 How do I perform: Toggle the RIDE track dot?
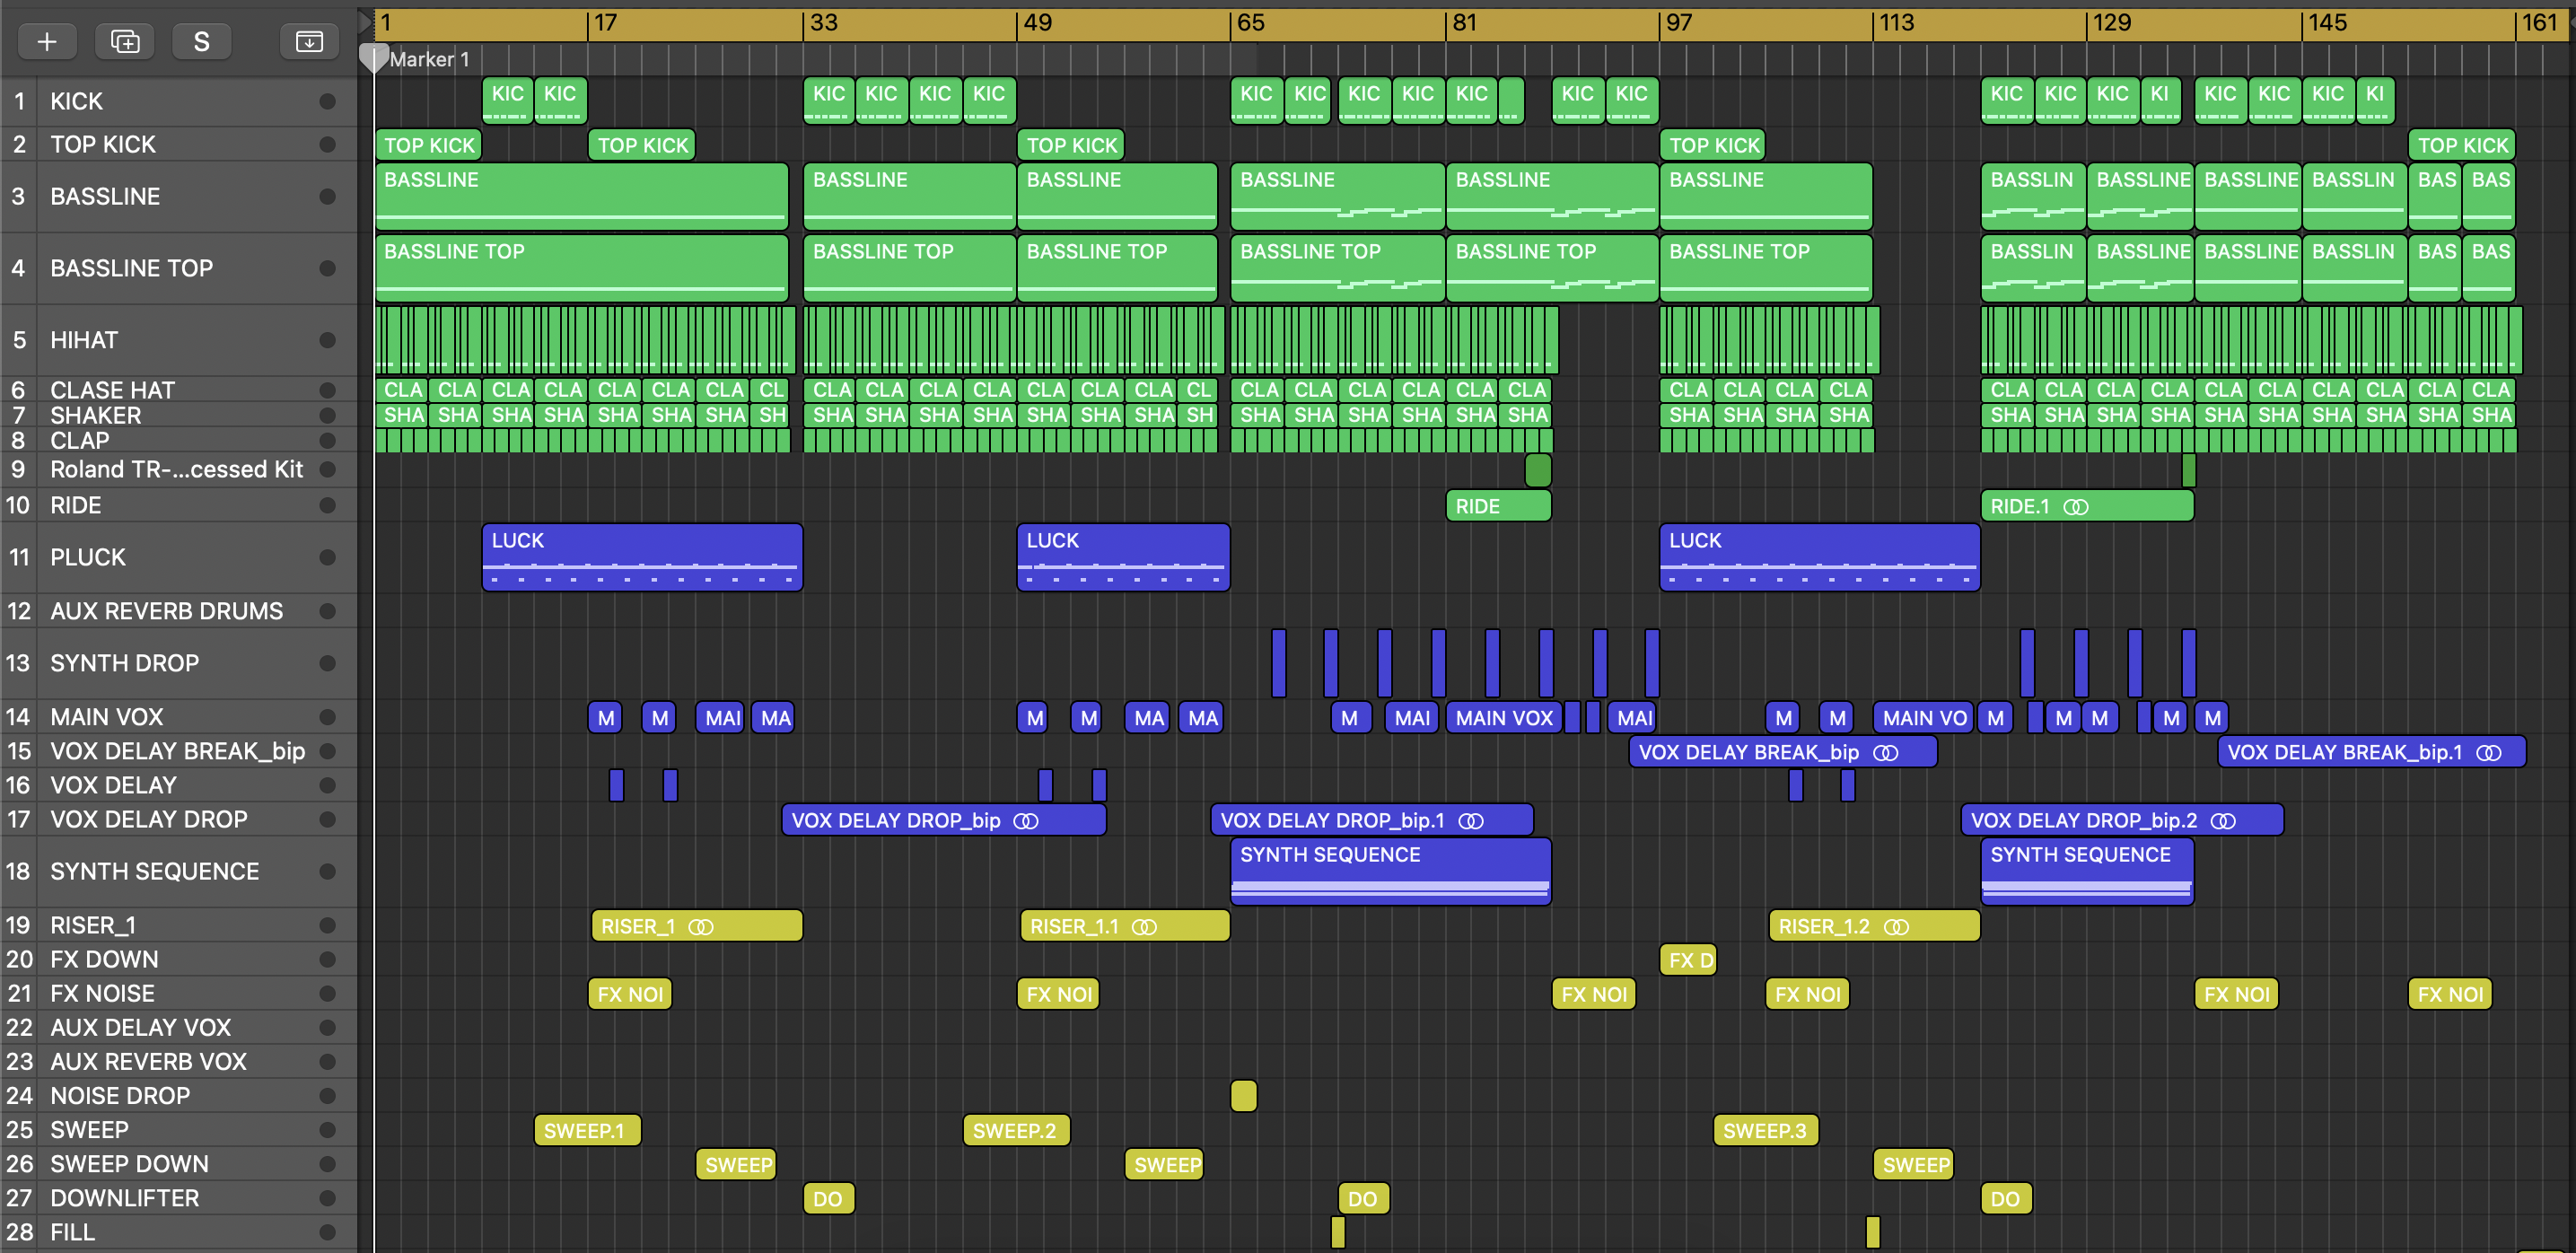click(327, 505)
